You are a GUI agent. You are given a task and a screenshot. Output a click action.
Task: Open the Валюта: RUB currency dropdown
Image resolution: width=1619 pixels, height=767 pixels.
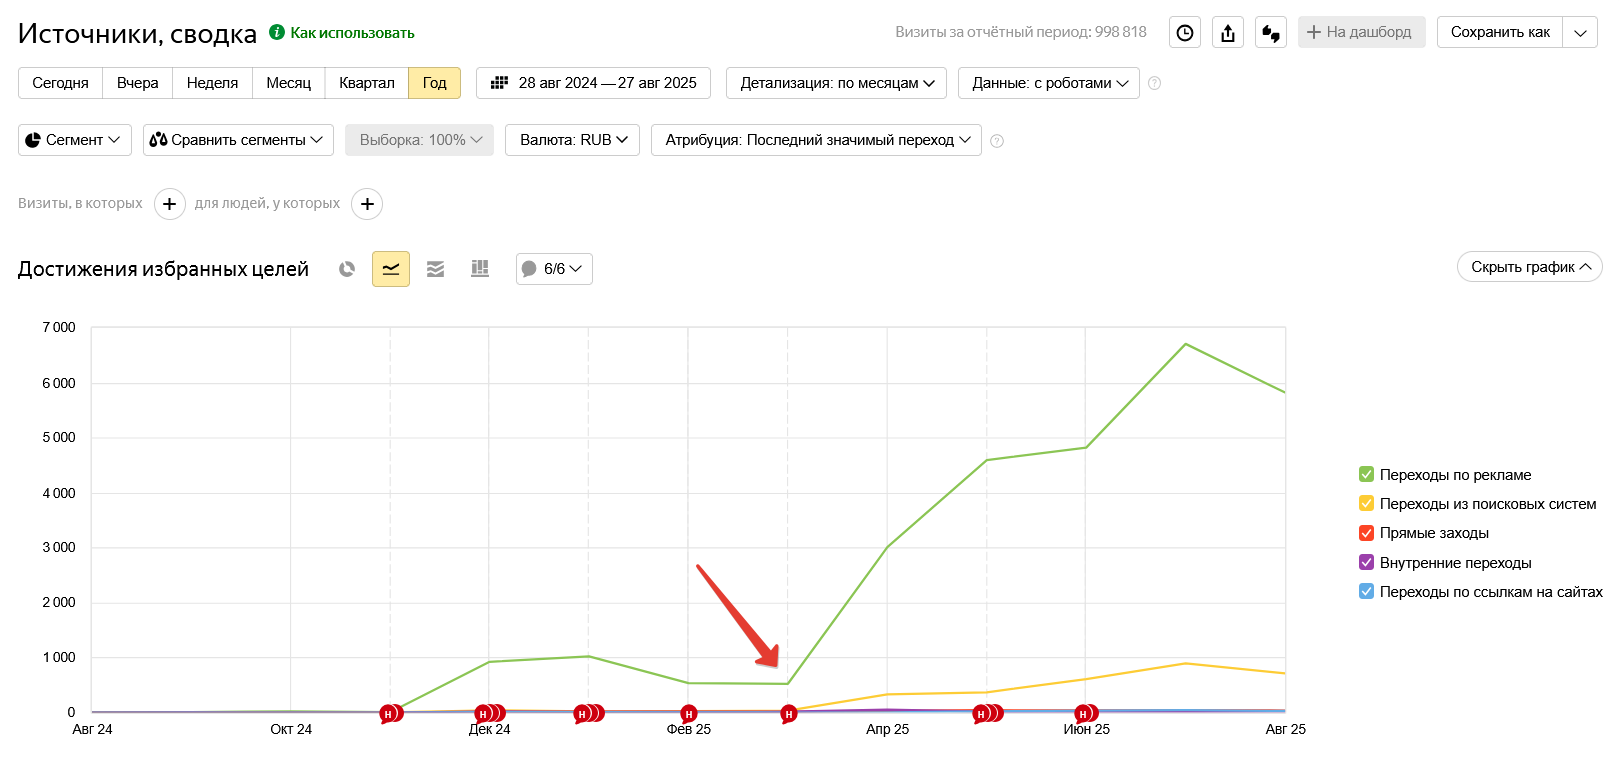(x=572, y=140)
